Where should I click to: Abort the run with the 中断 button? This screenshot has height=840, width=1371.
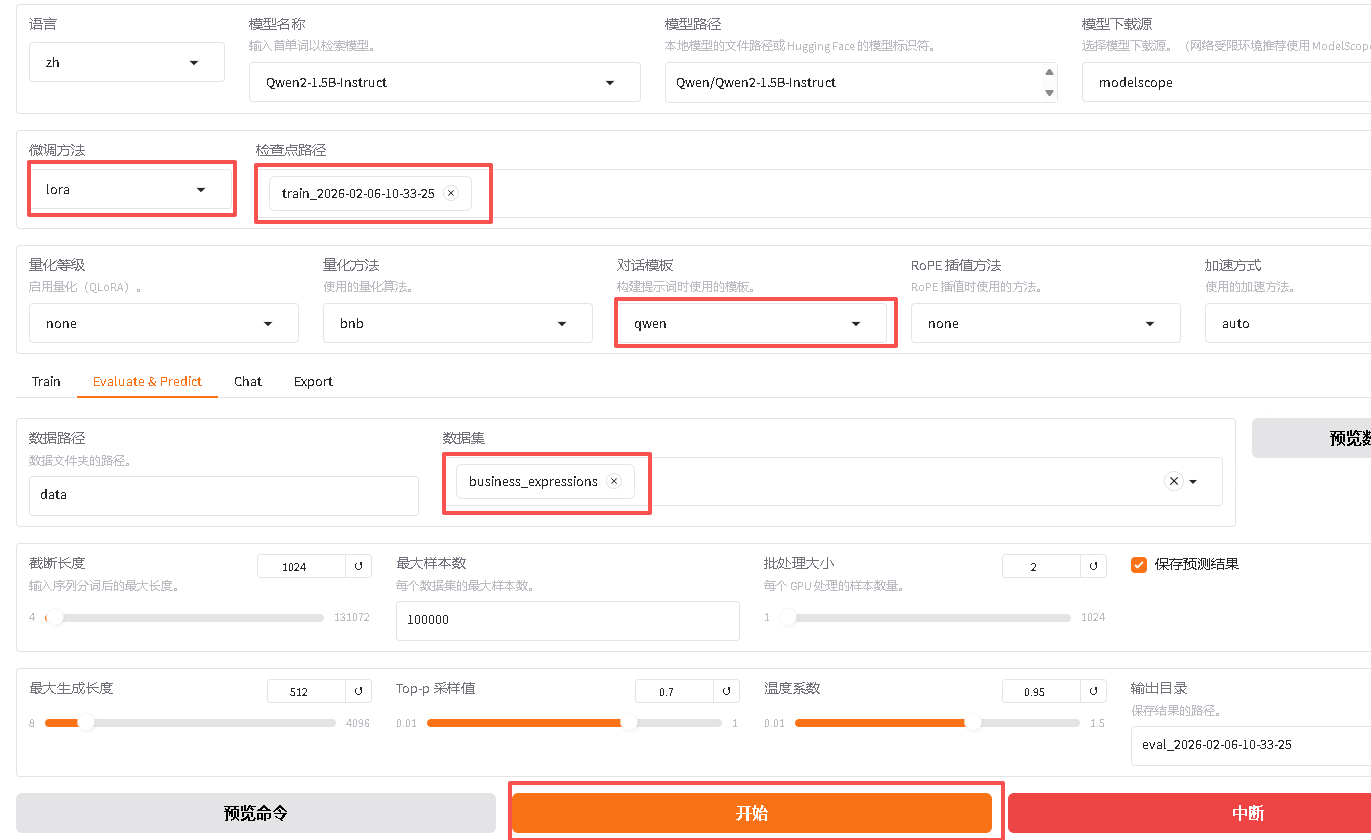point(1189,813)
